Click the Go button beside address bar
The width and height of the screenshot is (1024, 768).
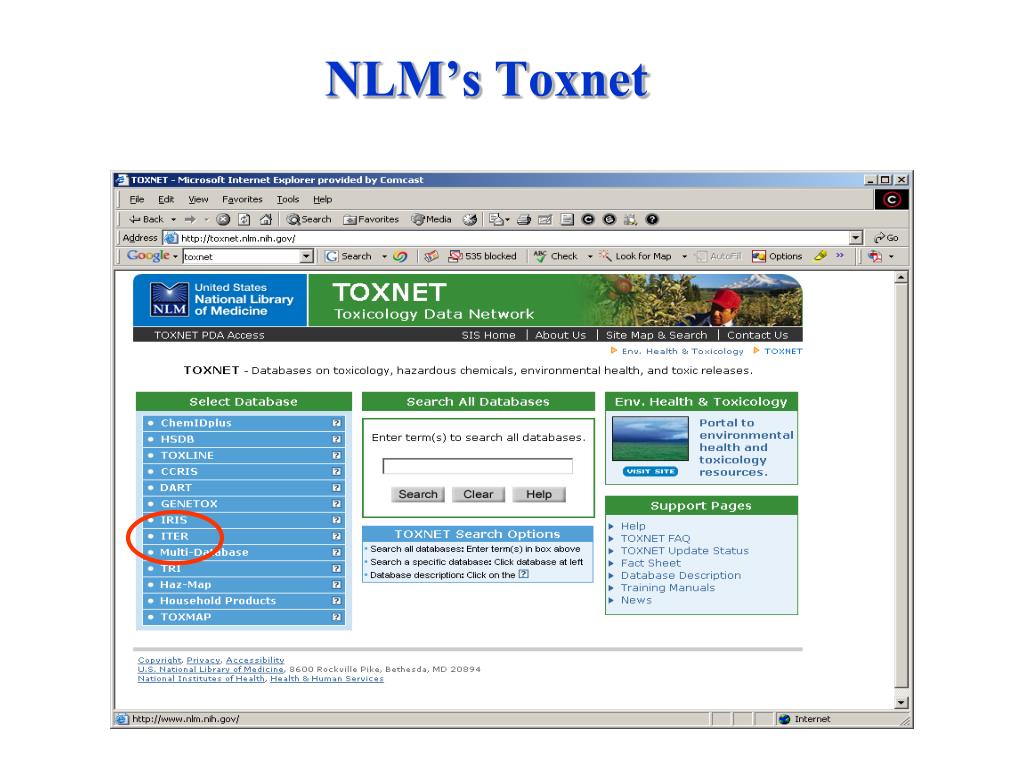tap(886, 238)
